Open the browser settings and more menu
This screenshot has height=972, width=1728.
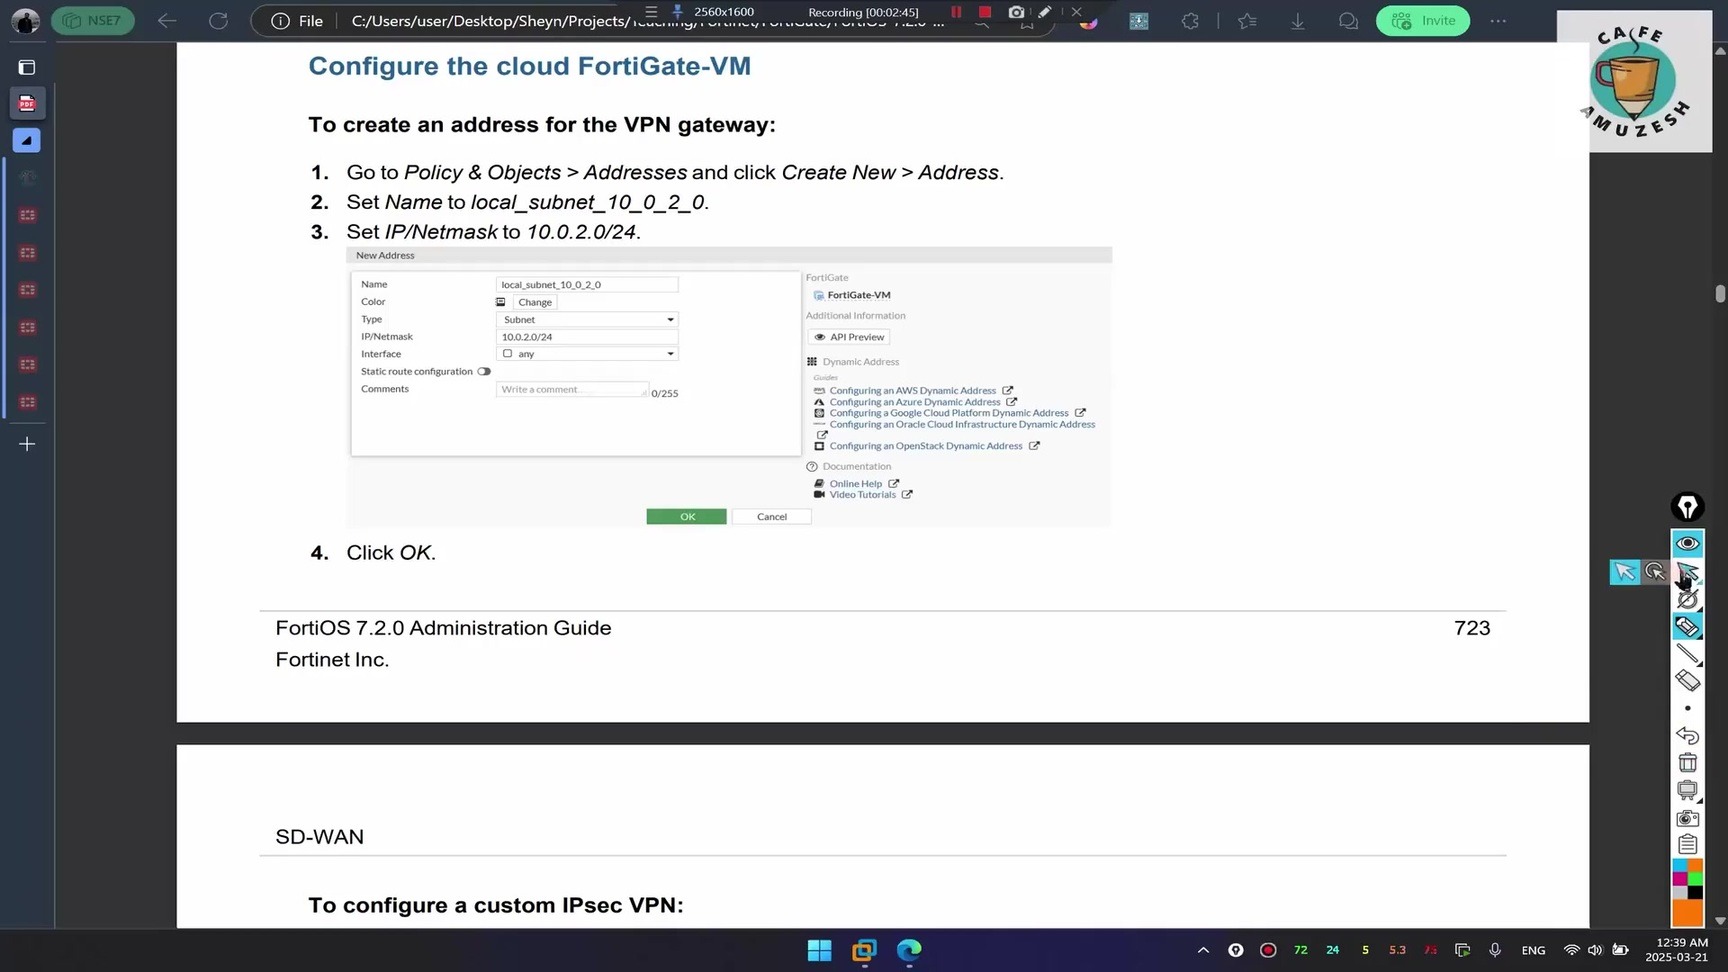click(1498, 20)
